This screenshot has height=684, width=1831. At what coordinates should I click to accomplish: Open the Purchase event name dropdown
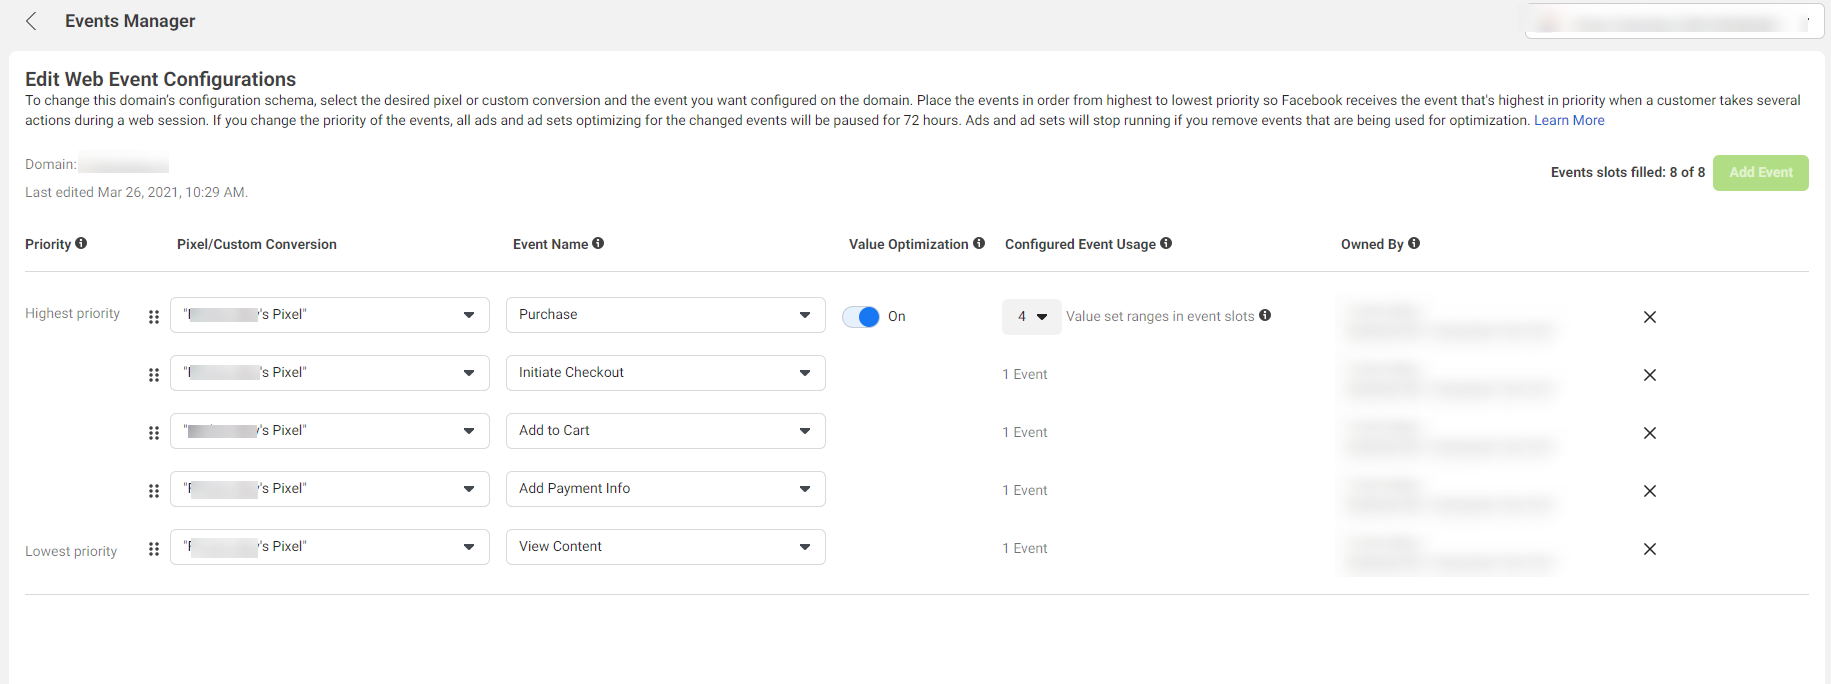(665, 315)
